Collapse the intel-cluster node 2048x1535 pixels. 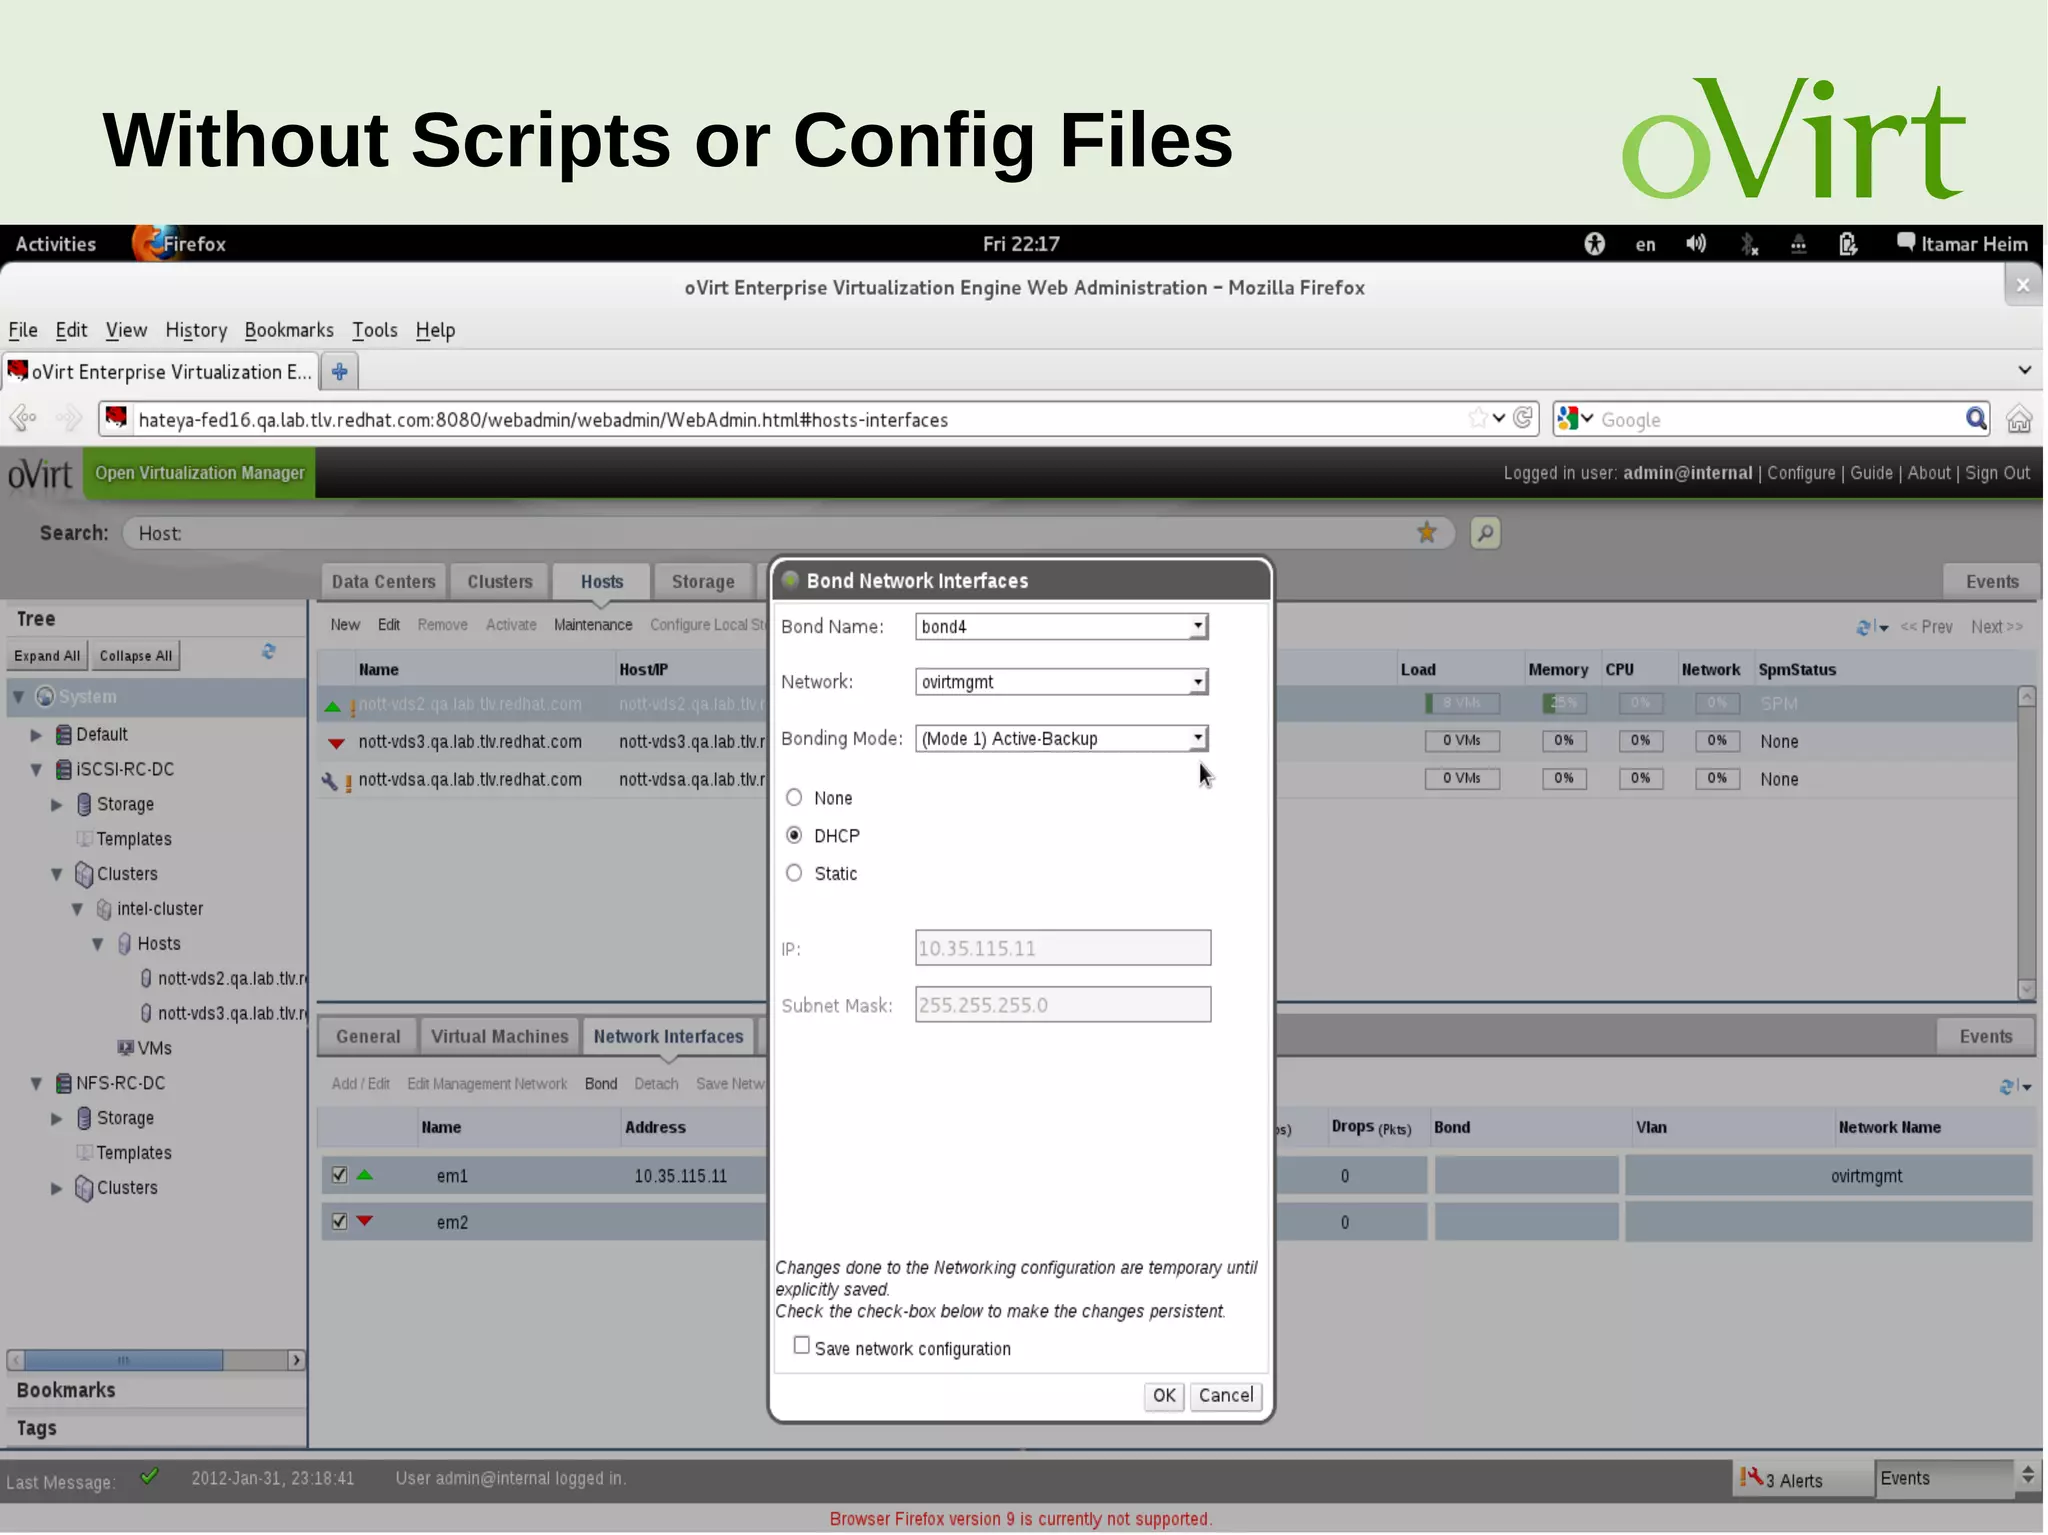pos(77,909)
